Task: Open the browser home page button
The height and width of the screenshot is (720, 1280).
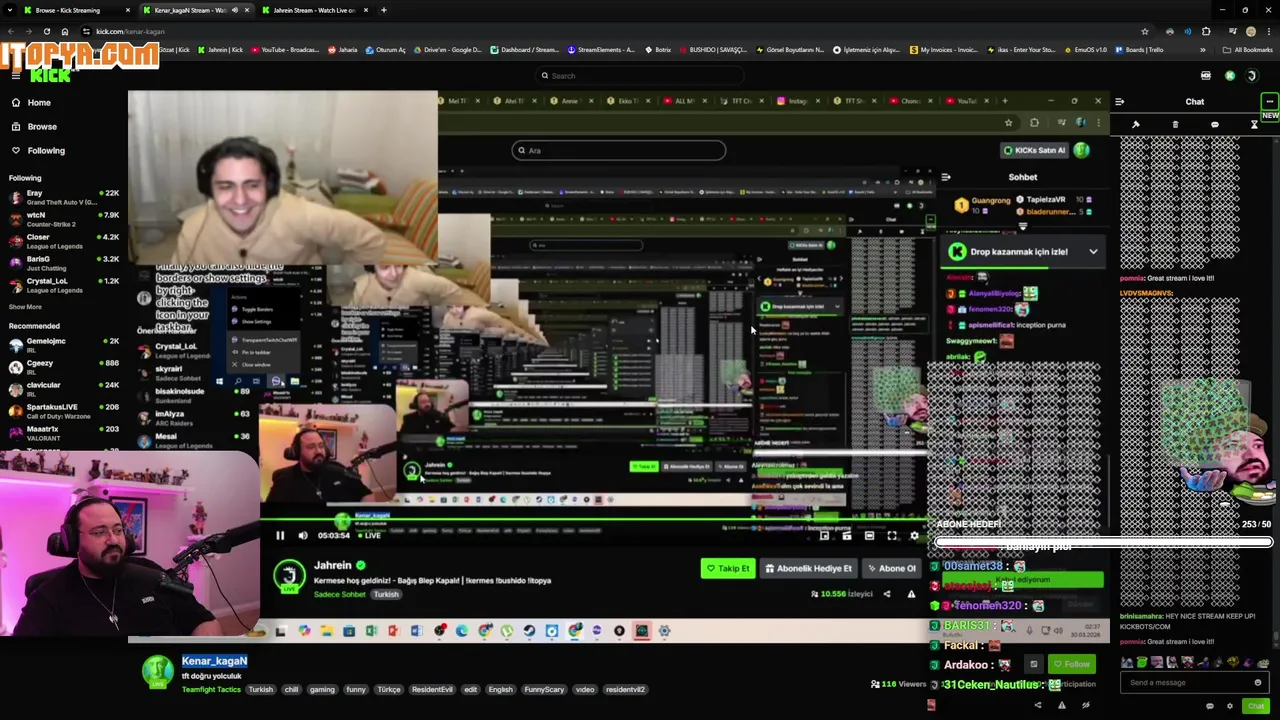Action: [x=65, y=31]
